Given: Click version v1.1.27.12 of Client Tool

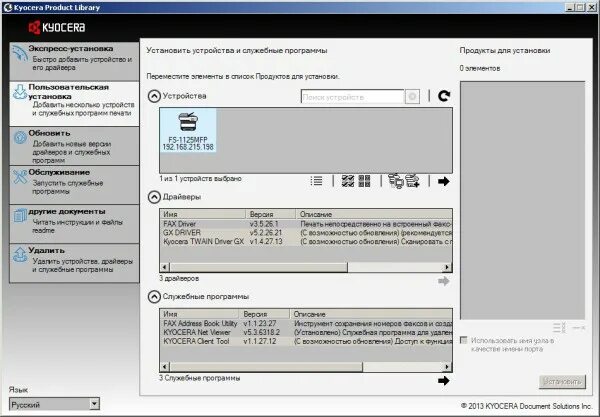Looking at the screenshot, I should (x=259, y=341).
